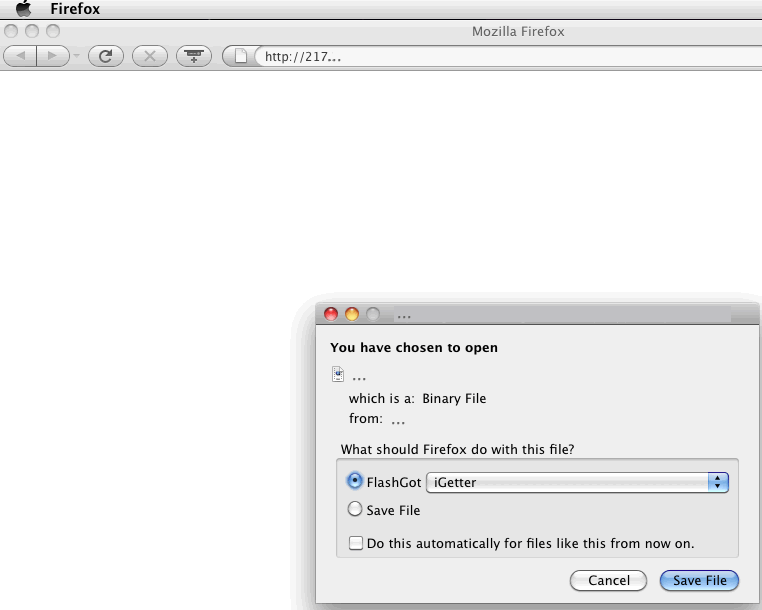762x610 pixels.
Task: Click the file type icon in dialog
Action: pos(338,374)
